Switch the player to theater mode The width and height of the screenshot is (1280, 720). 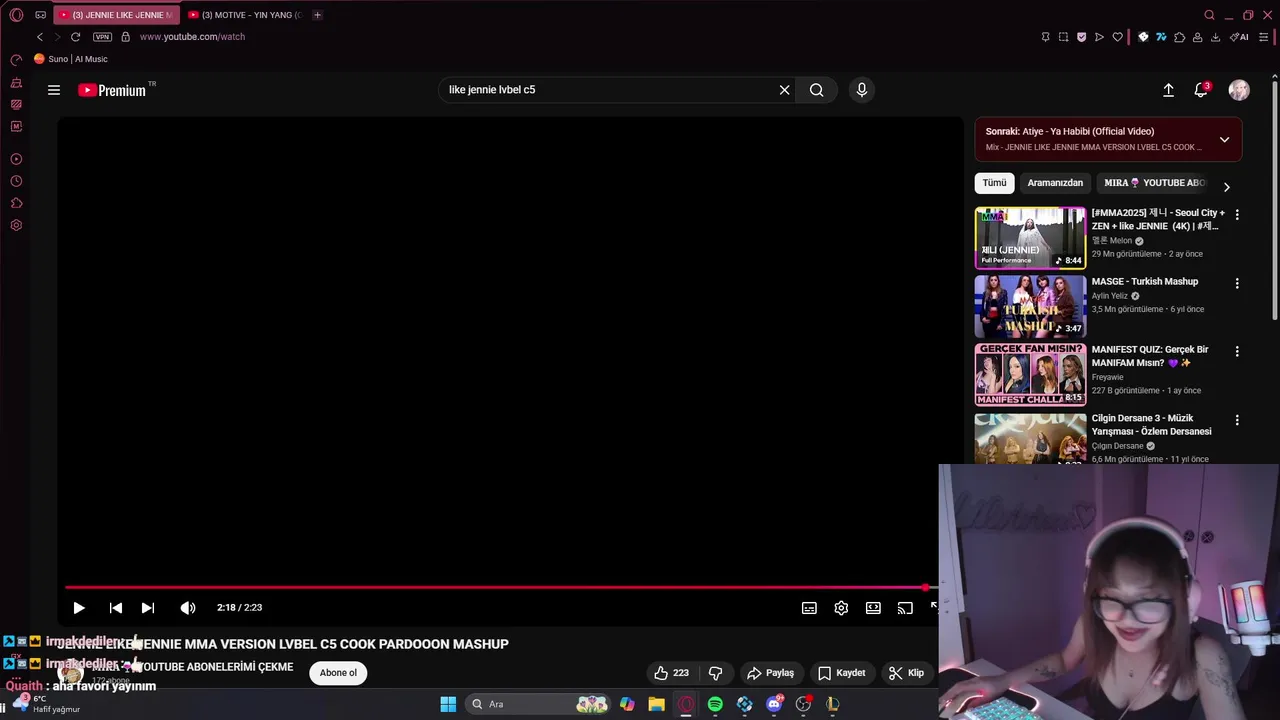click(873, 608)
